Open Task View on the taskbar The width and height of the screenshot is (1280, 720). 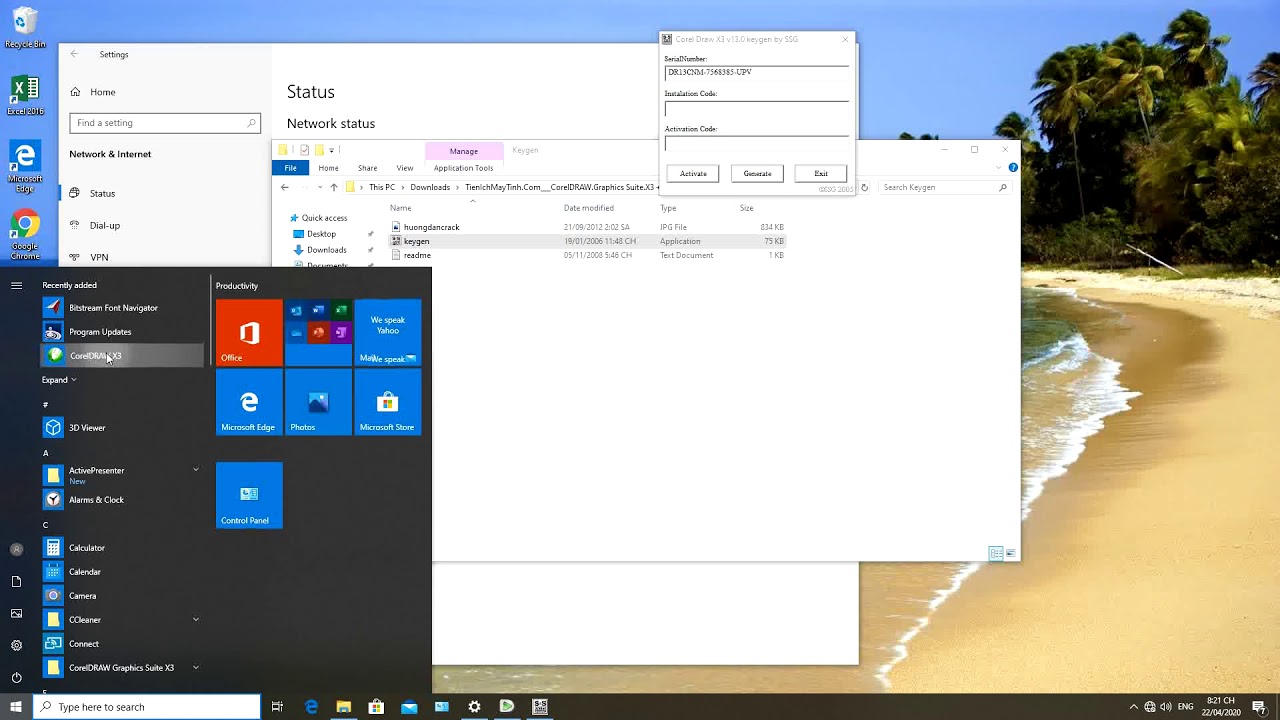point(277,707)
